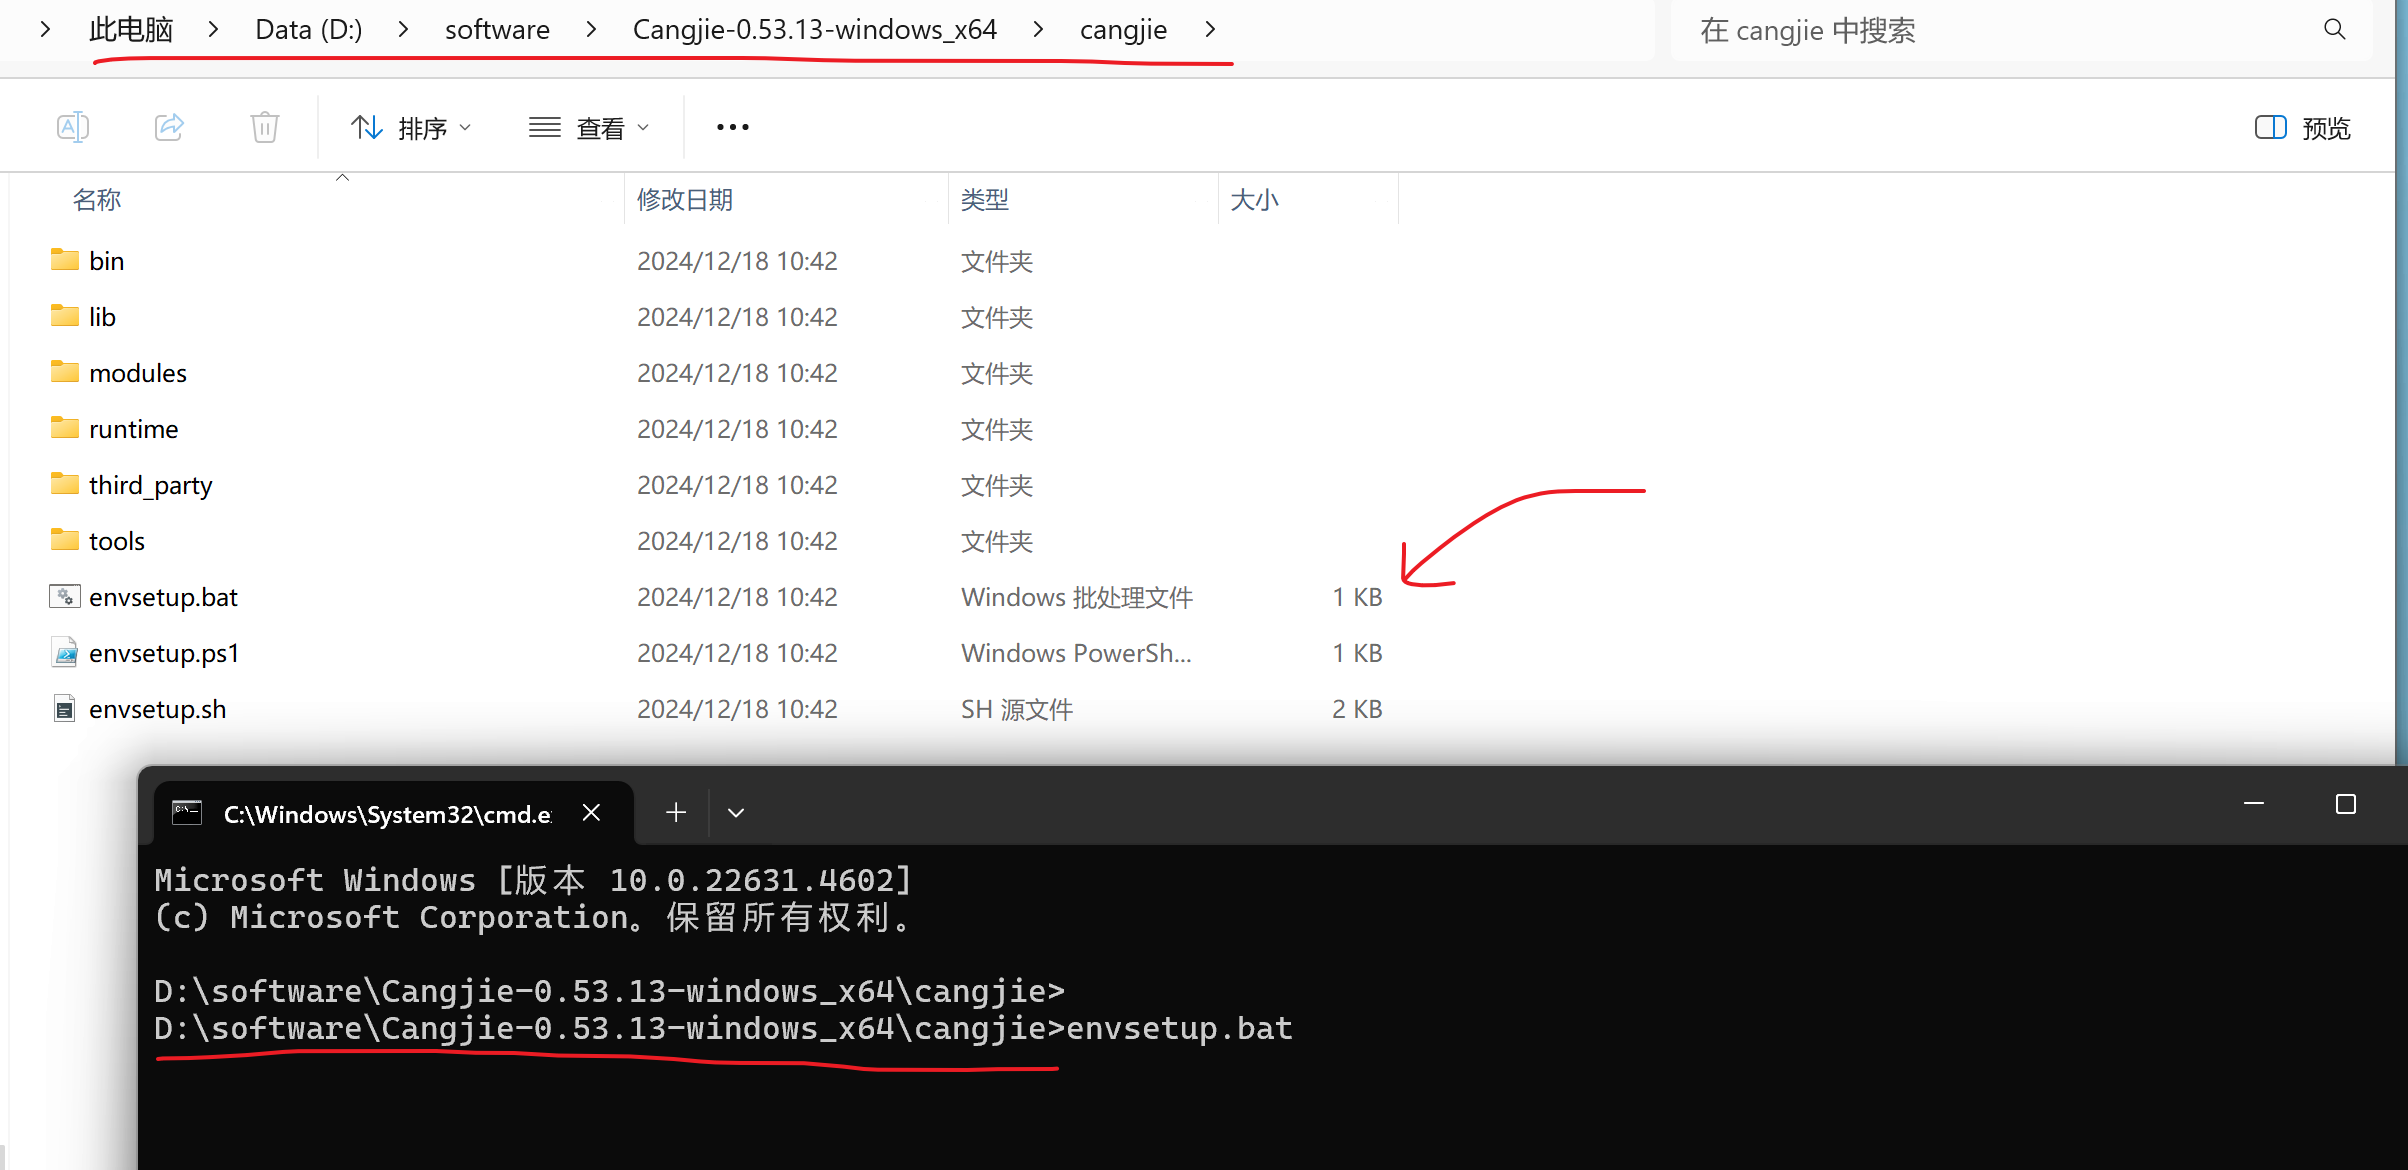Click the search magnifier icon
2408x1170 pixels.
point(2334,30)
